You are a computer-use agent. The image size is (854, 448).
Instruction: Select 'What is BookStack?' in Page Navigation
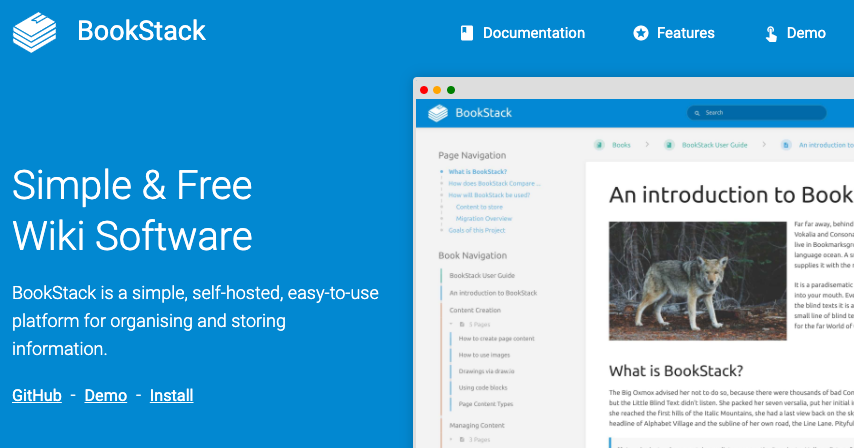coord(478,171)
